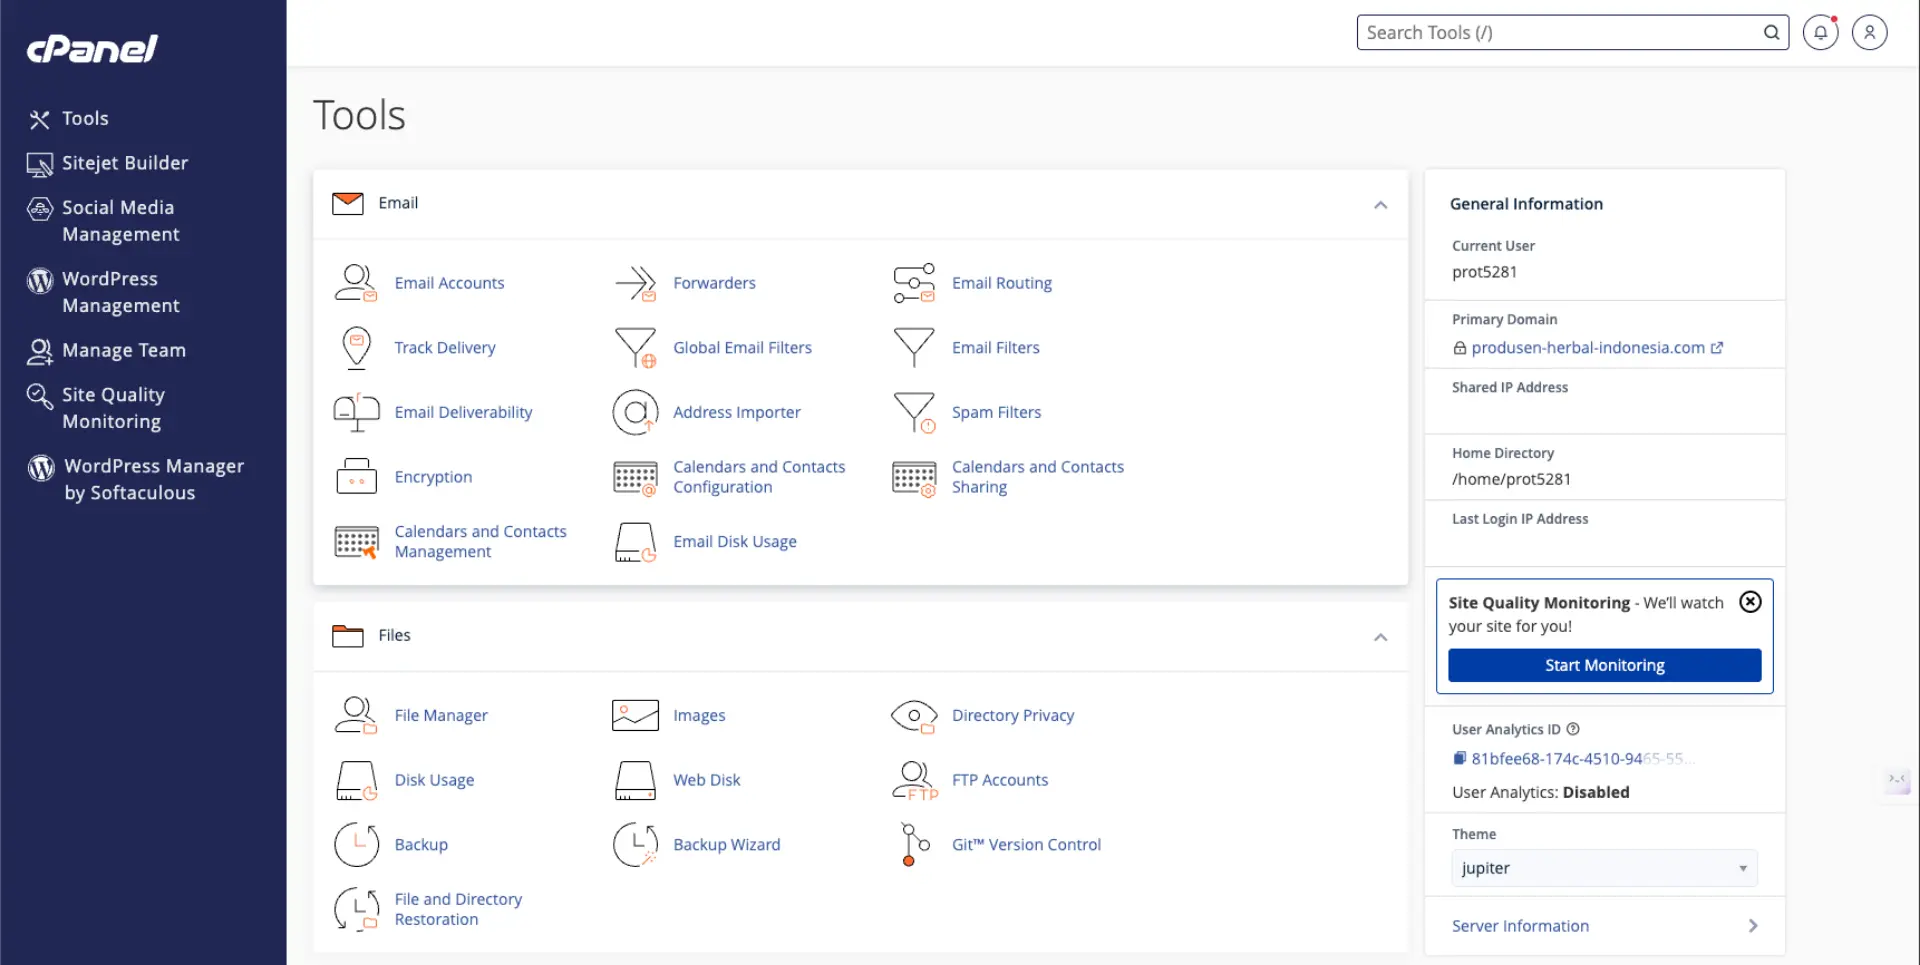Open the user account profile icon
Screen dimensions: 1920x965
pyautogui.click(x=1869, y=33)
